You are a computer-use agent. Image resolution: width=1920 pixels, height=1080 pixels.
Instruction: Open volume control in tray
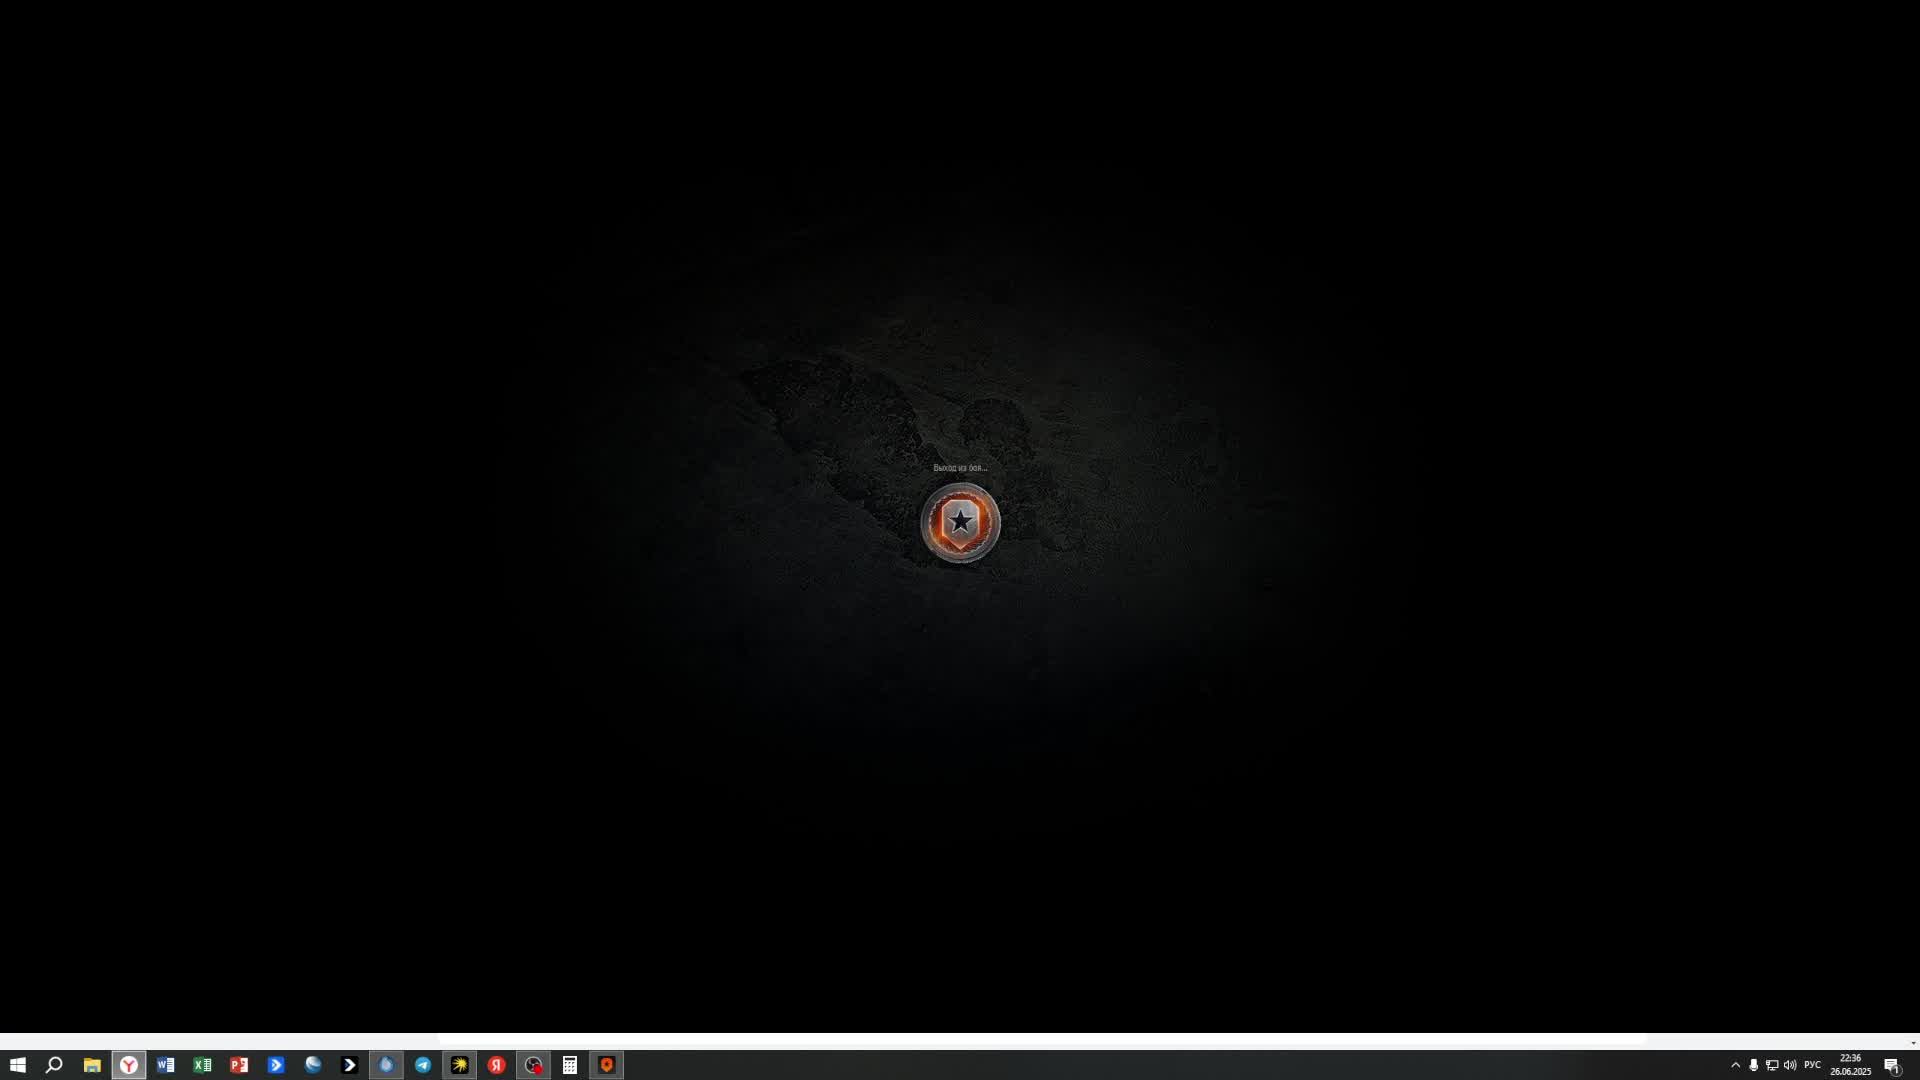click(1790, 1065)
